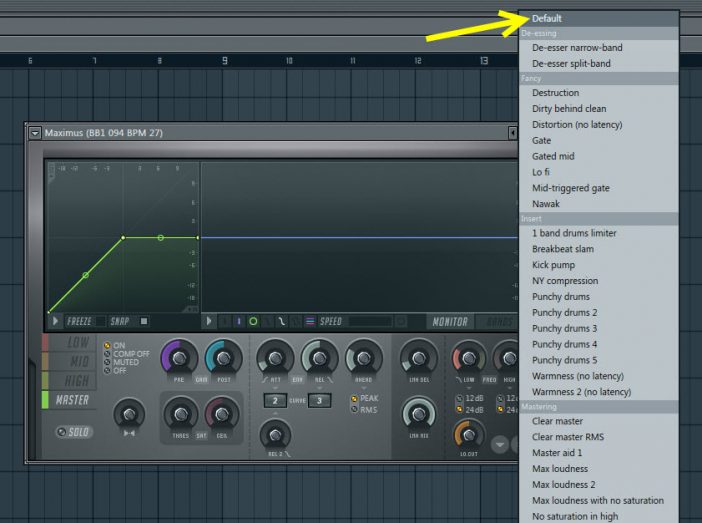This screenshot has height=523, width=702.
Task: Click the release curve value box showing 3
Action: pos(319,400)
